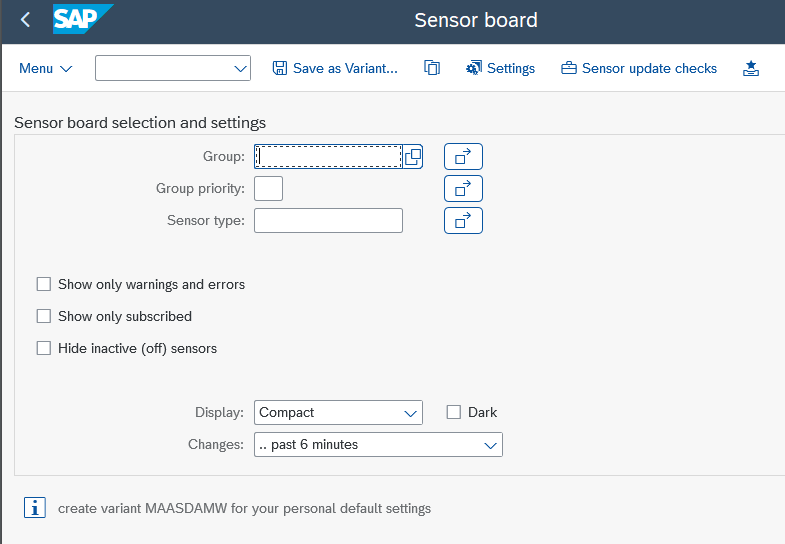This screenshot has height=544, width=785.
Task: Click multiple selection button for Group row
Action: (x=463, y=156)
